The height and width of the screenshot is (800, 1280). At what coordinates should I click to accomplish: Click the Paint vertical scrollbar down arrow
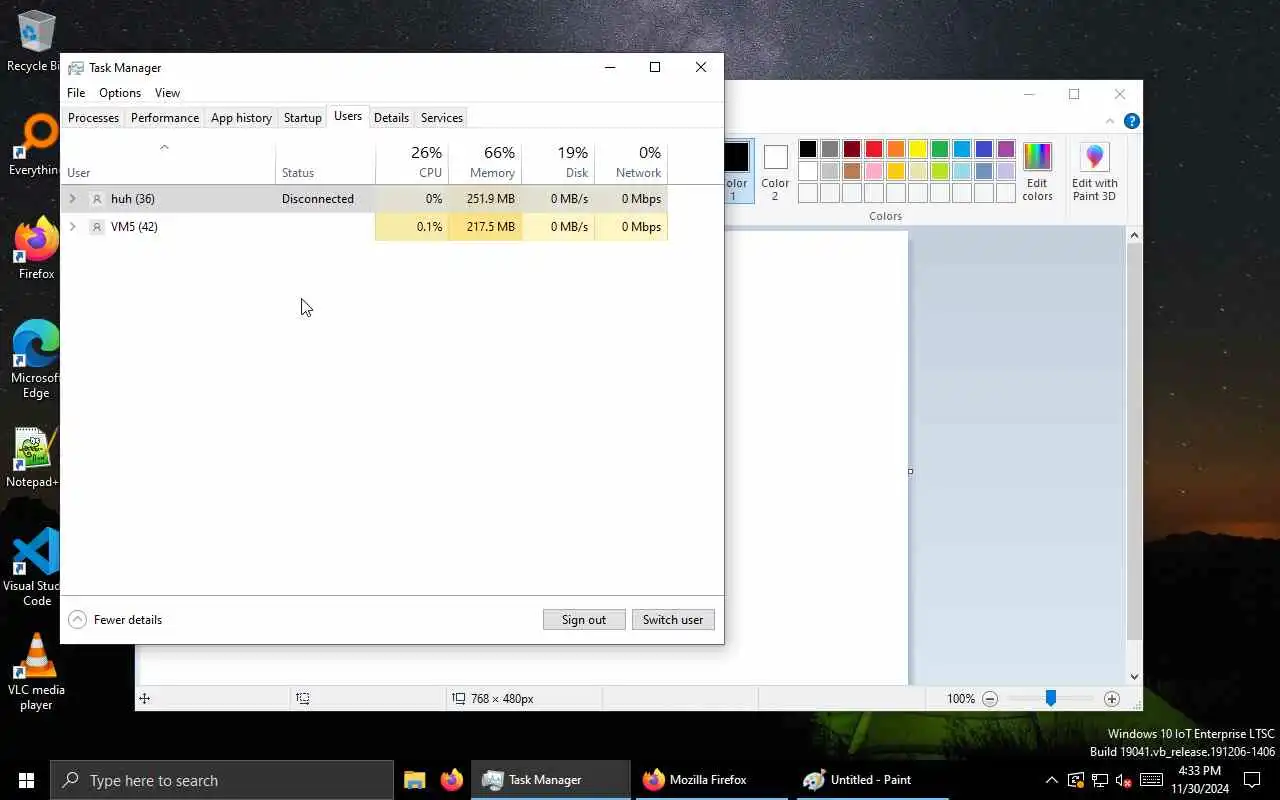click(1134, 677)
